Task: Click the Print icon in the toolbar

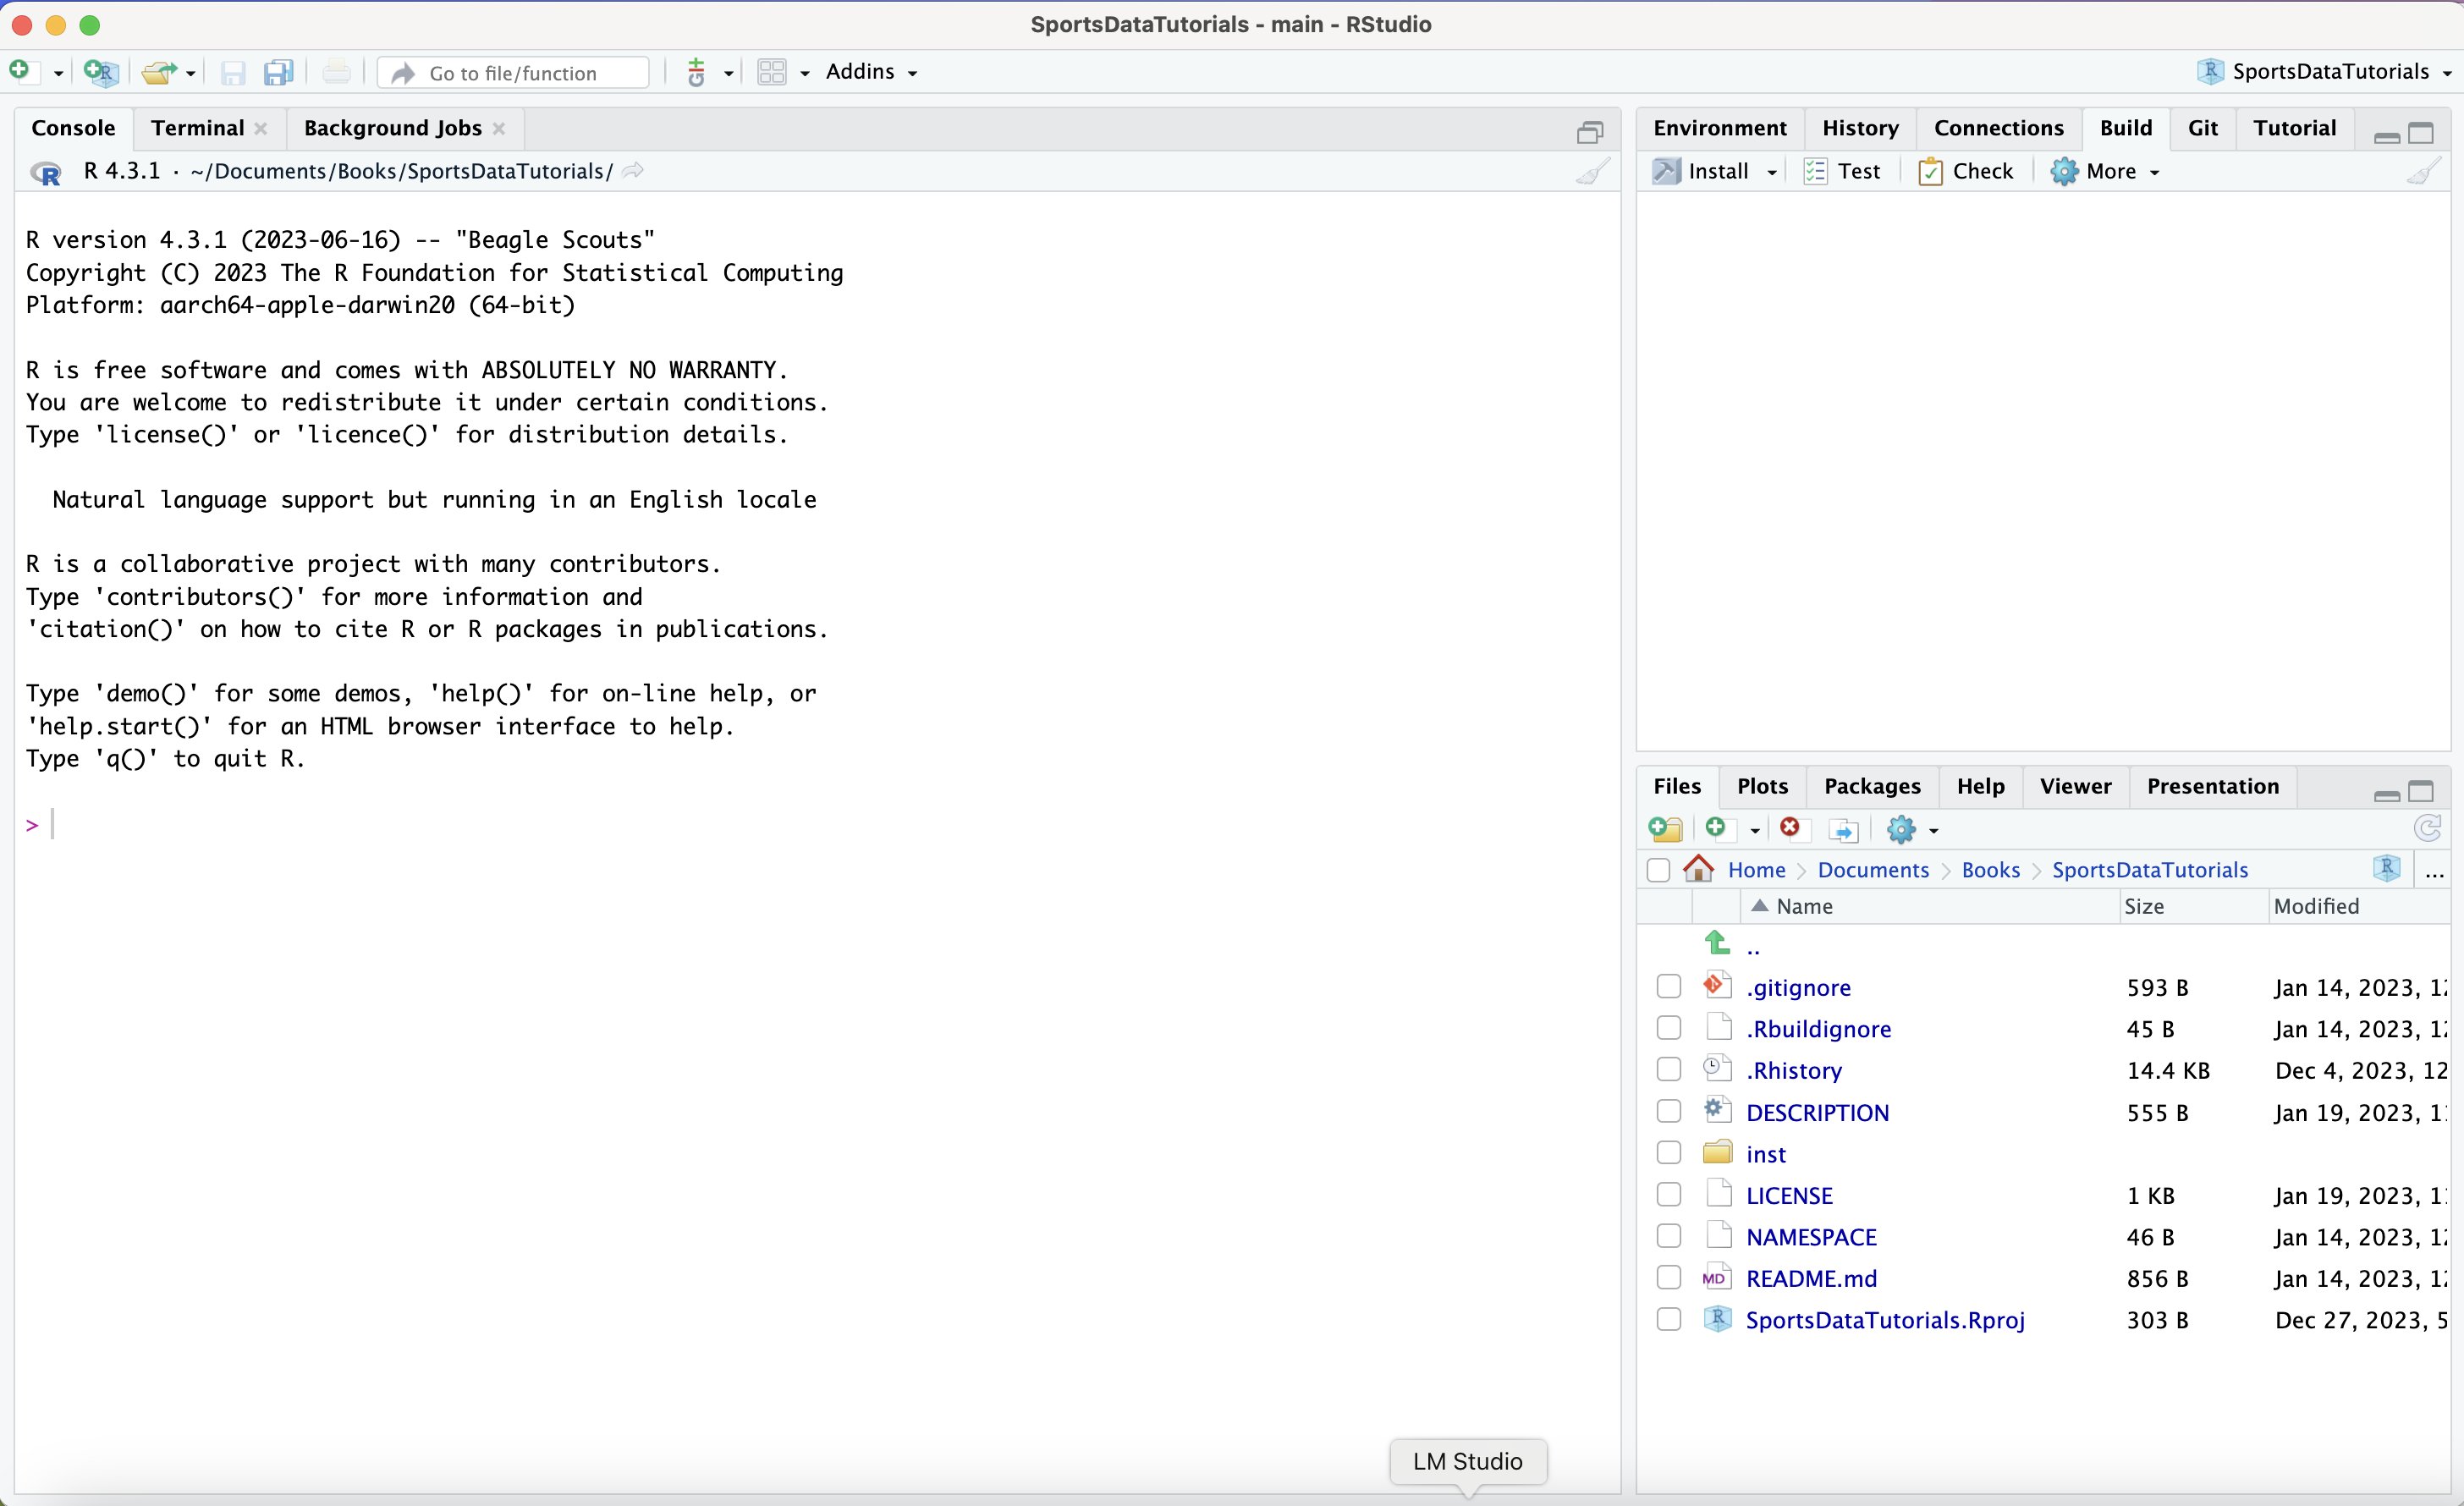Action: [337, 72]
